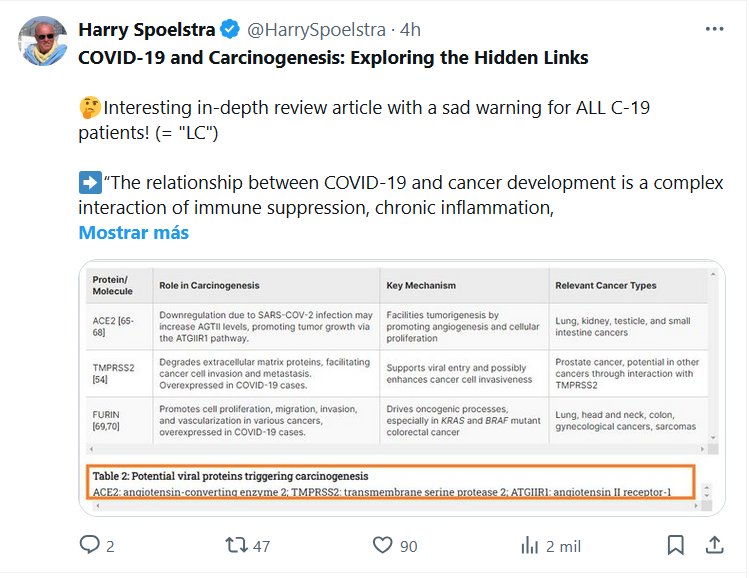
Task: Click the bold COVID-19 and Carcinogenesis headline
Action: 333,57
